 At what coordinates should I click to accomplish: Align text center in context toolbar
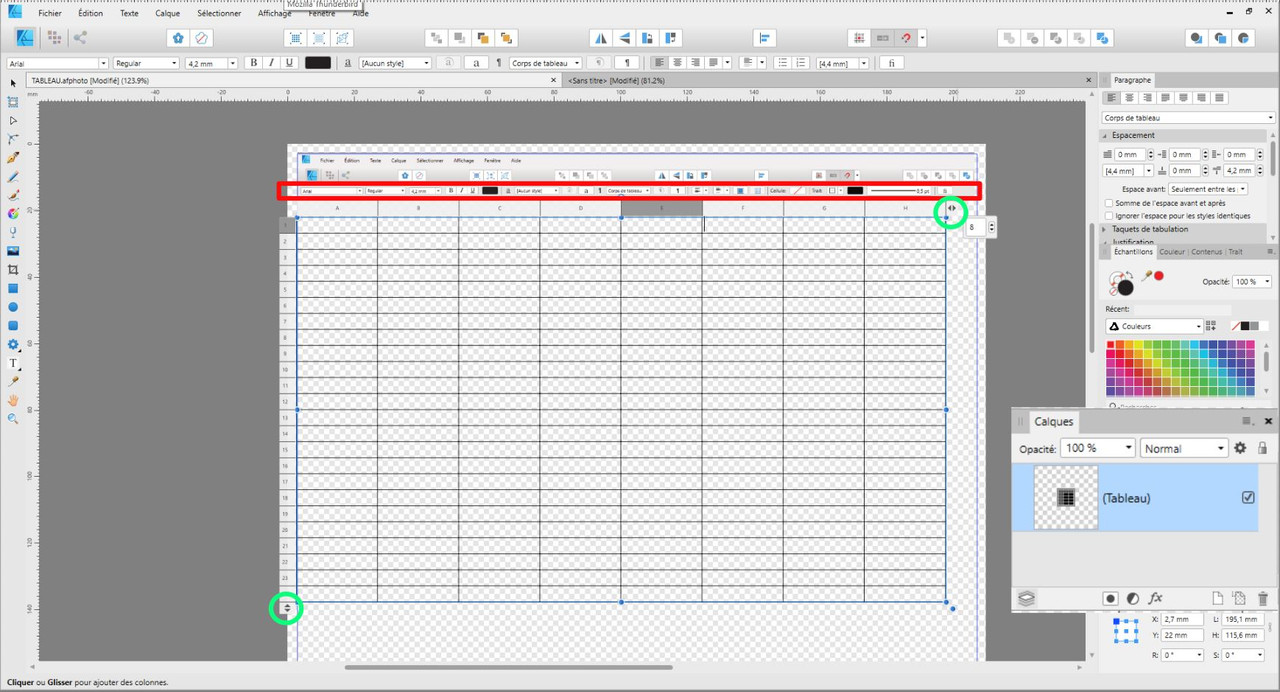tap(678, 63)
